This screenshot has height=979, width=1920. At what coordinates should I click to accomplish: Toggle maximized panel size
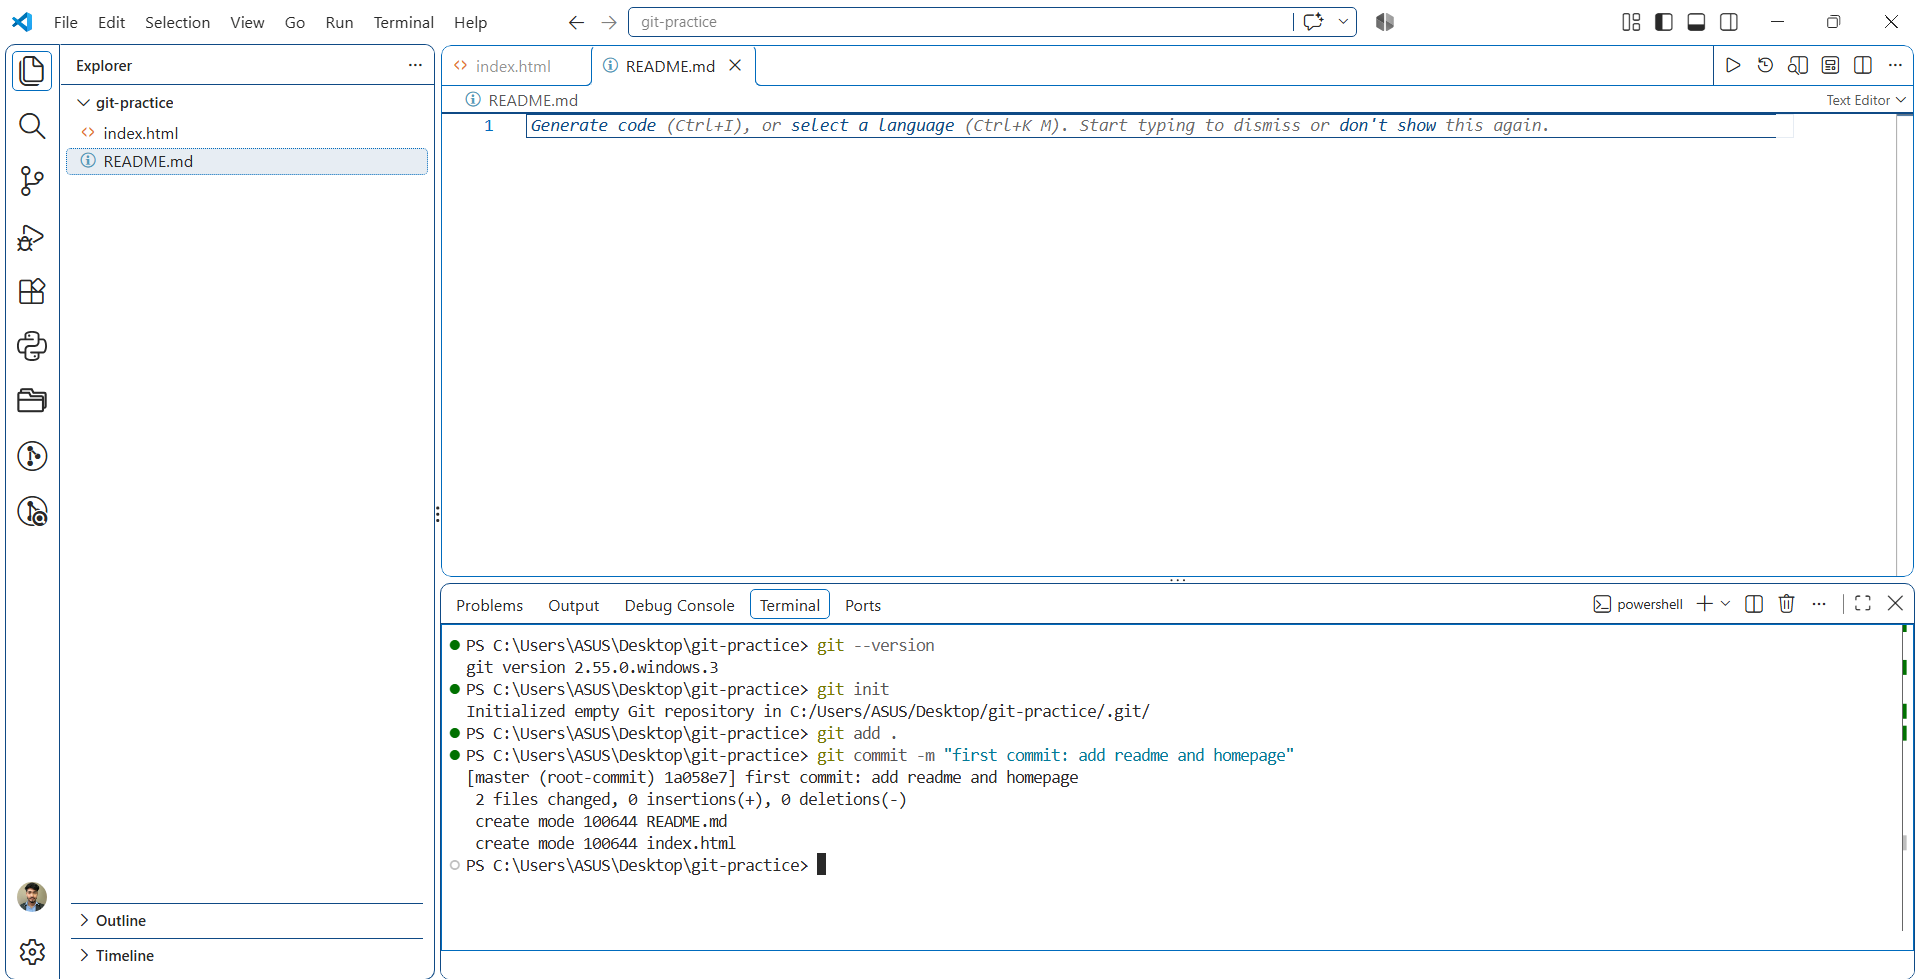pos(1863,604)
